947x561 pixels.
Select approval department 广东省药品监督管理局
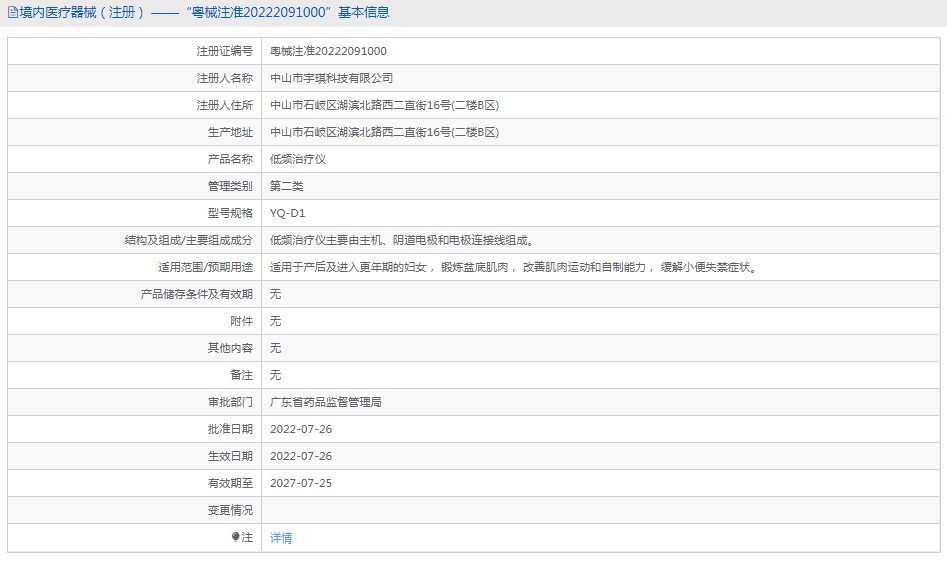tap(326, 402)
